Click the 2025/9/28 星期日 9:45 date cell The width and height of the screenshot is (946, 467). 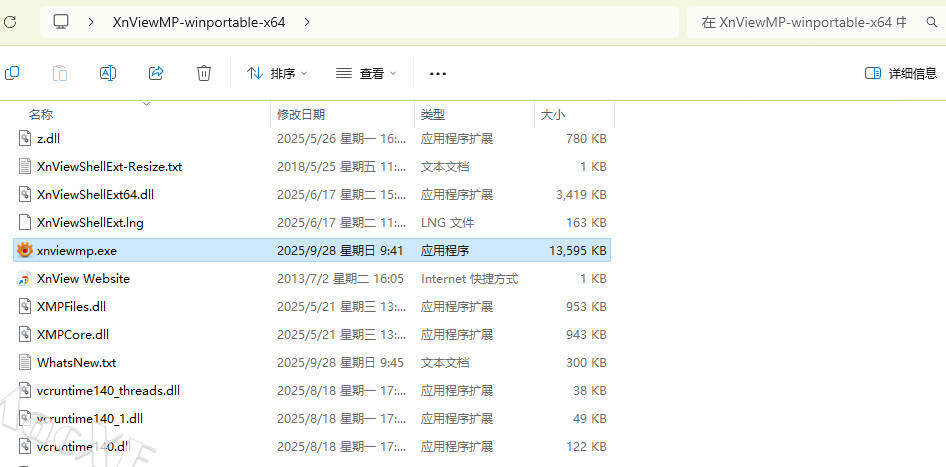point(340,363)
